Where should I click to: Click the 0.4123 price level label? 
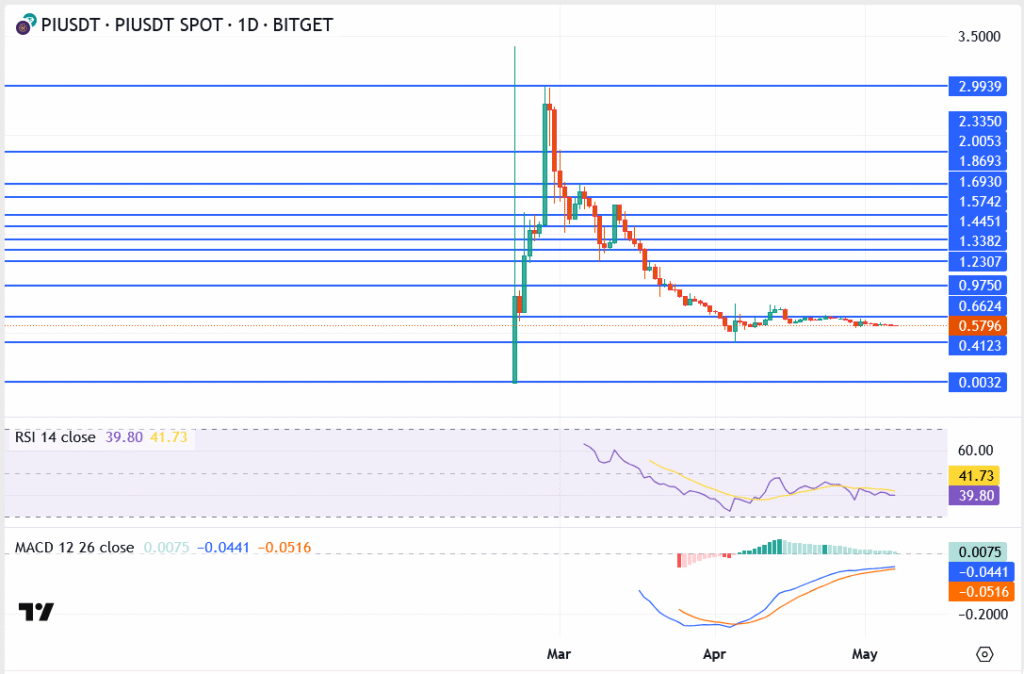point(977,346)
